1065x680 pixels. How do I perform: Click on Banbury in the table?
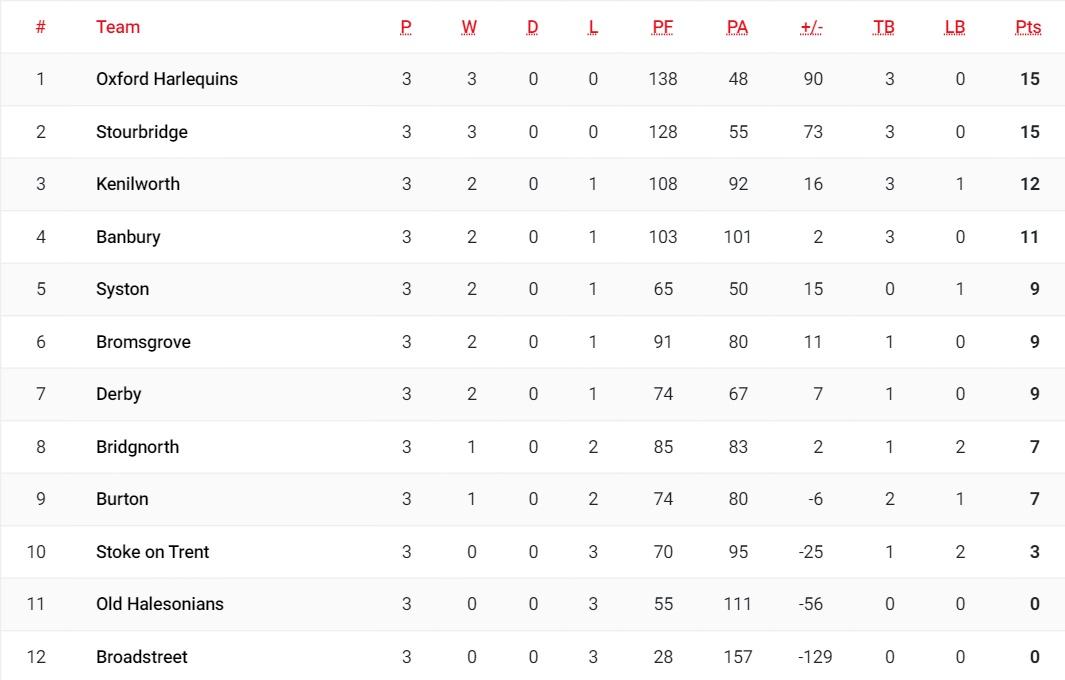tap(128, 237)
